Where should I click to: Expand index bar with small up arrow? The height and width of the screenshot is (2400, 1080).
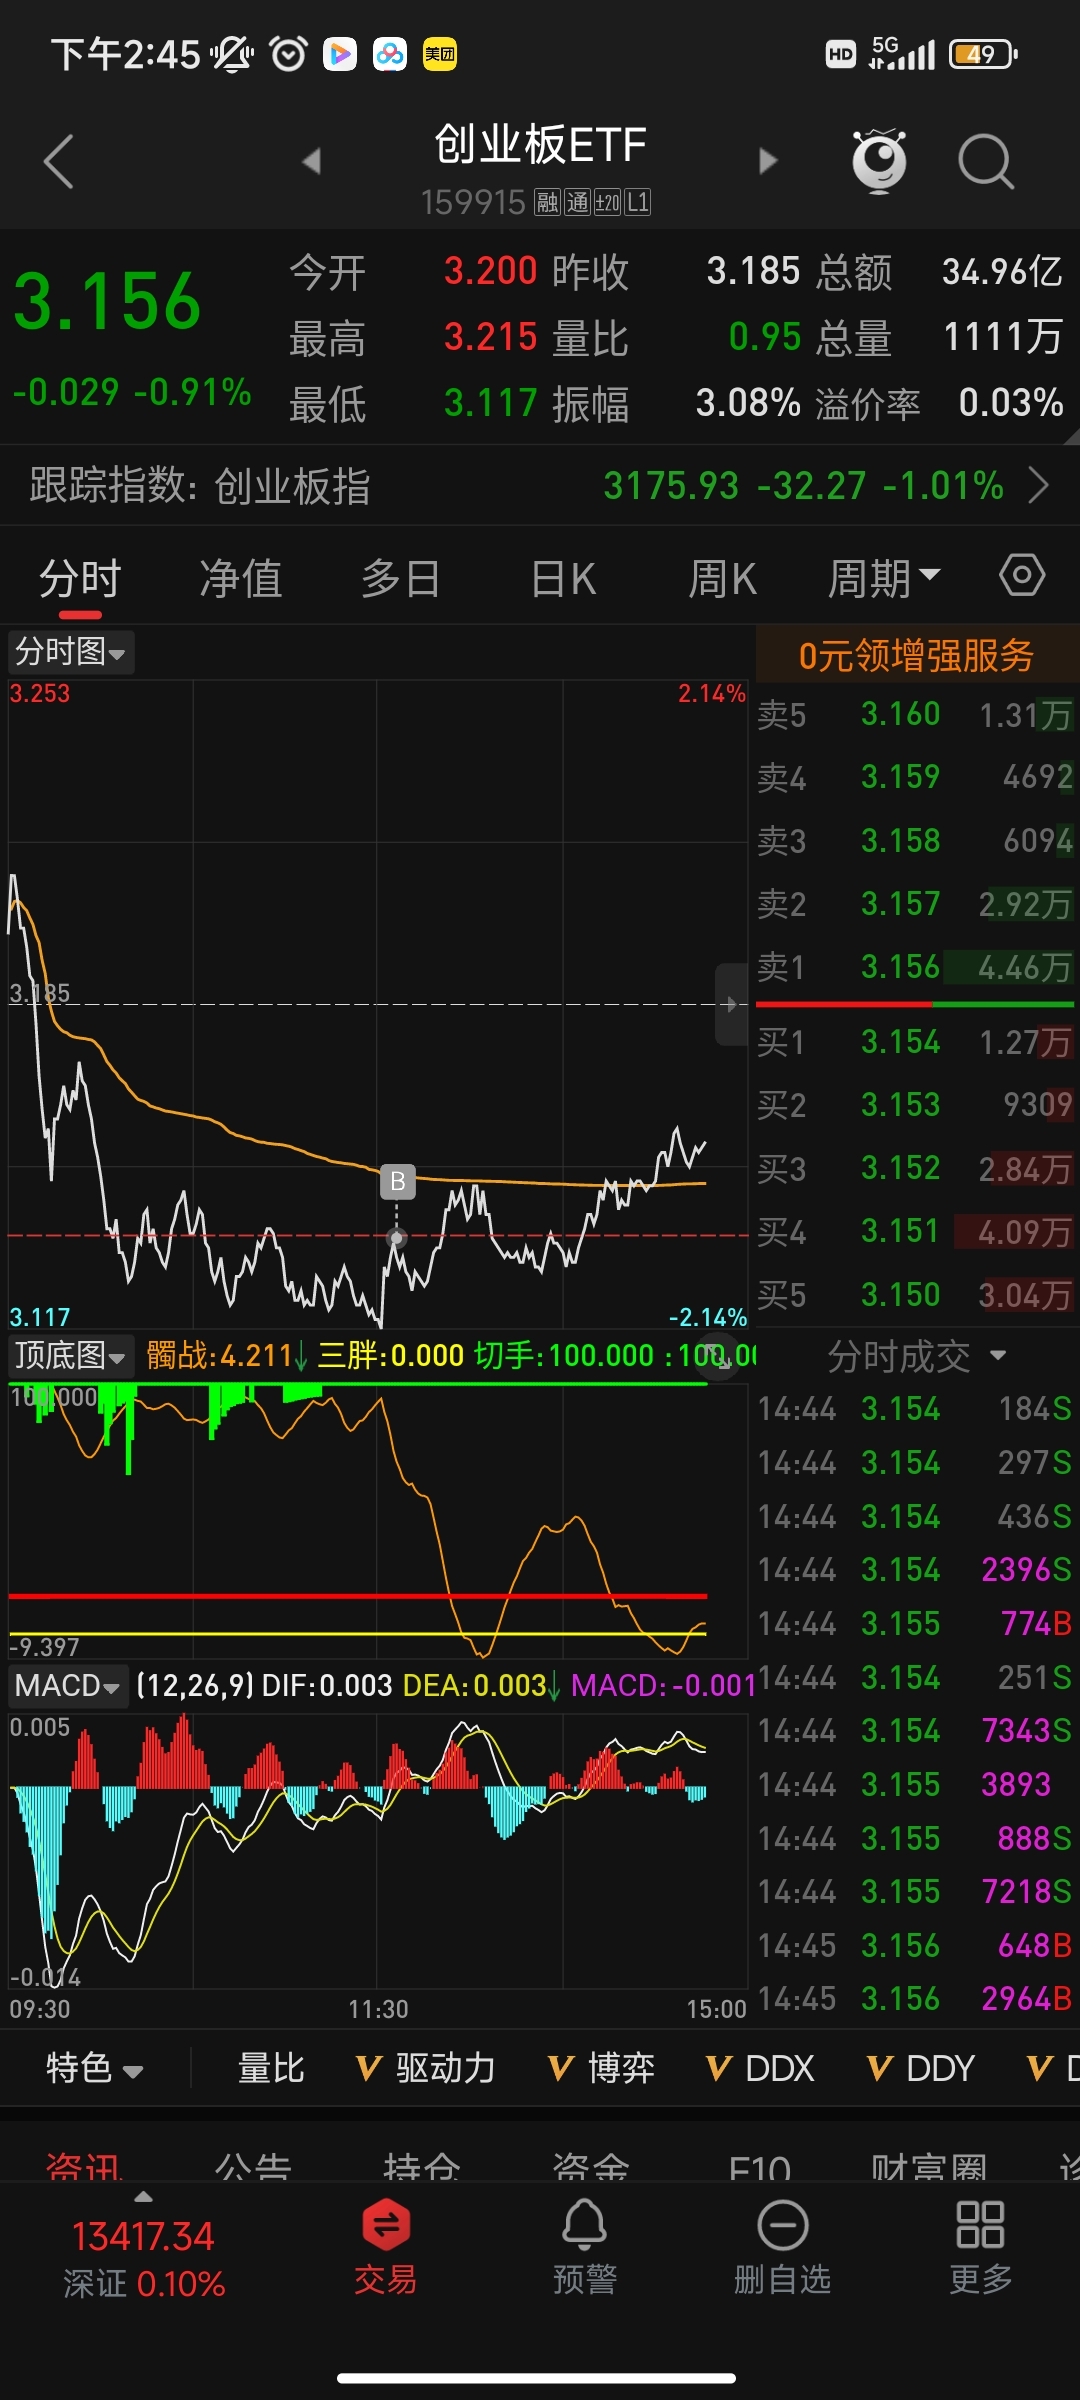click(x=144, y=2197)
